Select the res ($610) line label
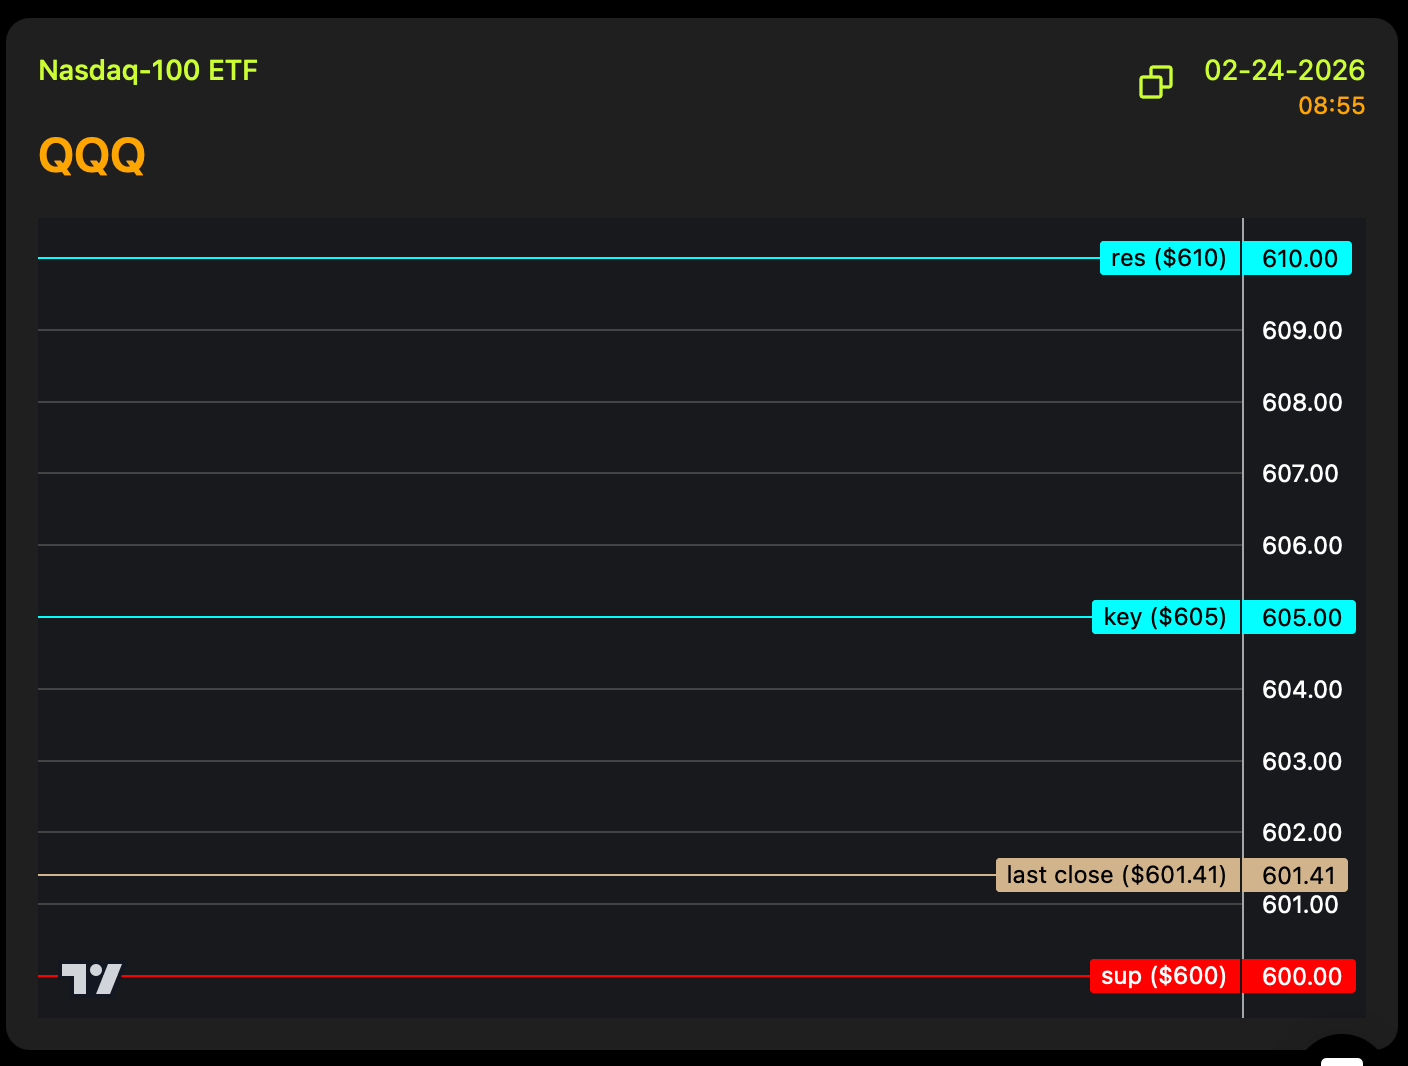Screen dimensions: 1408x1066 coord(1170,258)
